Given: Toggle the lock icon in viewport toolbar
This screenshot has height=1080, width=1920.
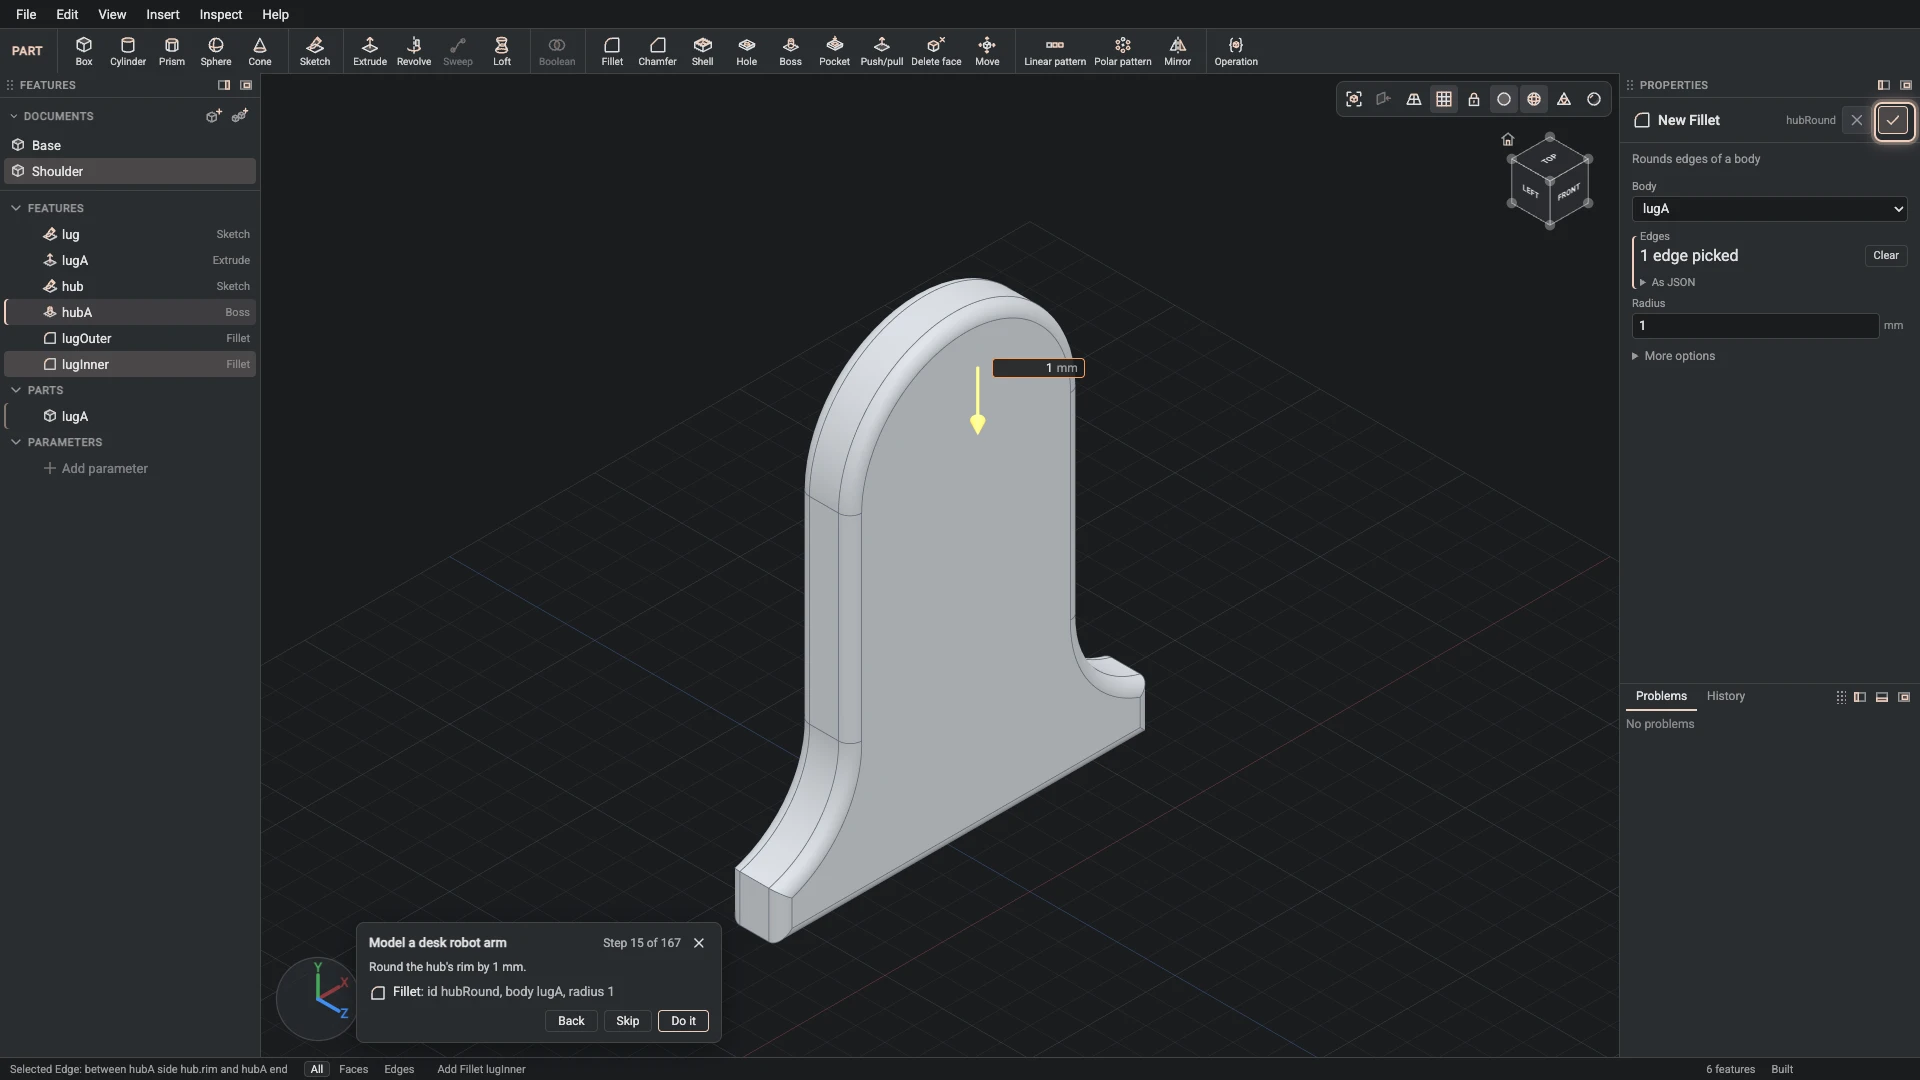Looking at the screenshot, I should point(1474,99).
